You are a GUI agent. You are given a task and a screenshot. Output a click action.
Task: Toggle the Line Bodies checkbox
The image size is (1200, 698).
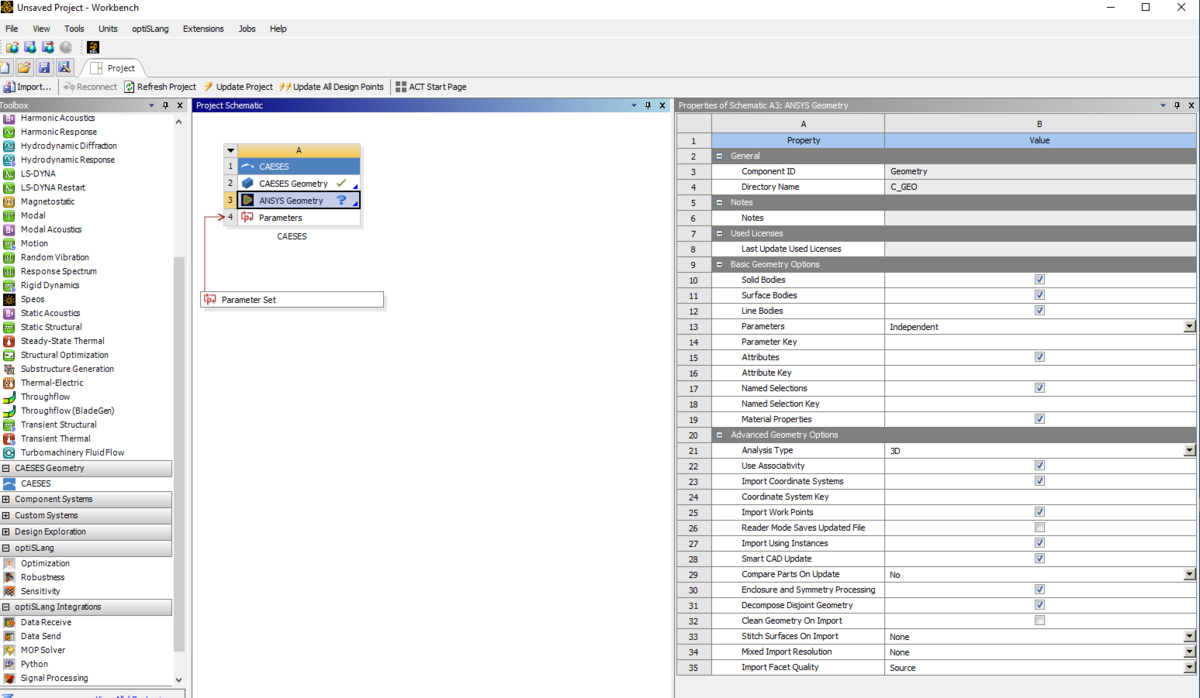pyautogui.click(x=1040, y=311)
